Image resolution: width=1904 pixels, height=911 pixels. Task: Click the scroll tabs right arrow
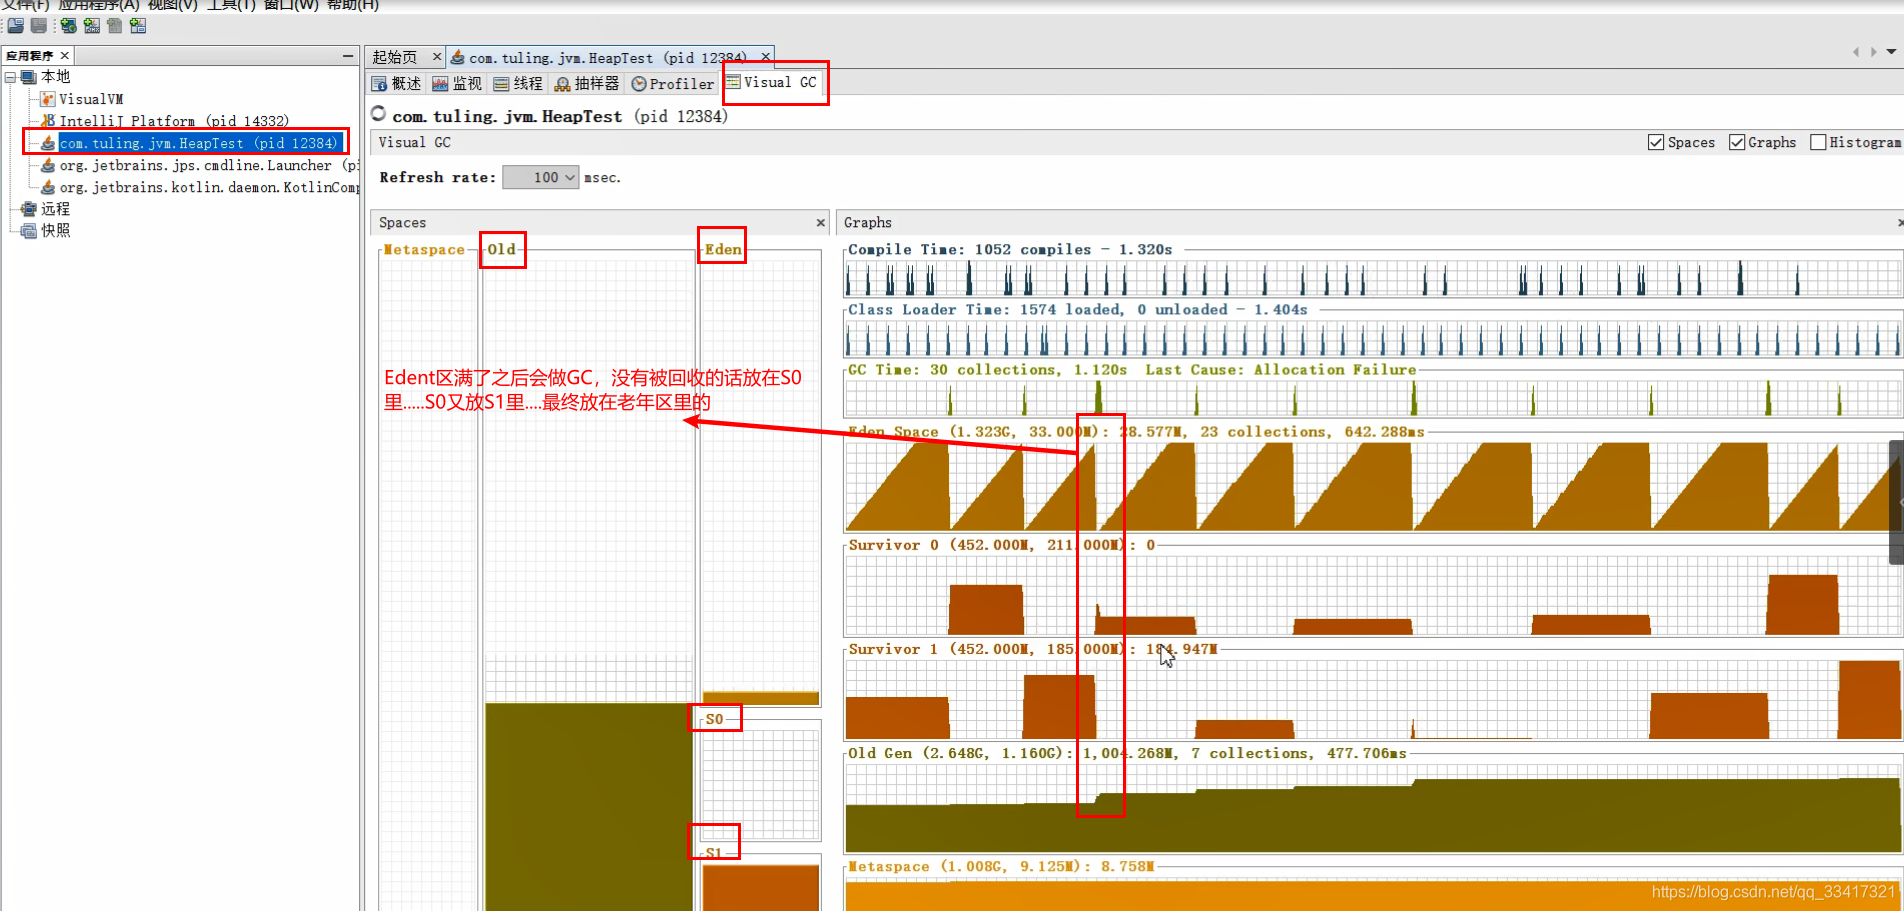[x=1873, y=52]
